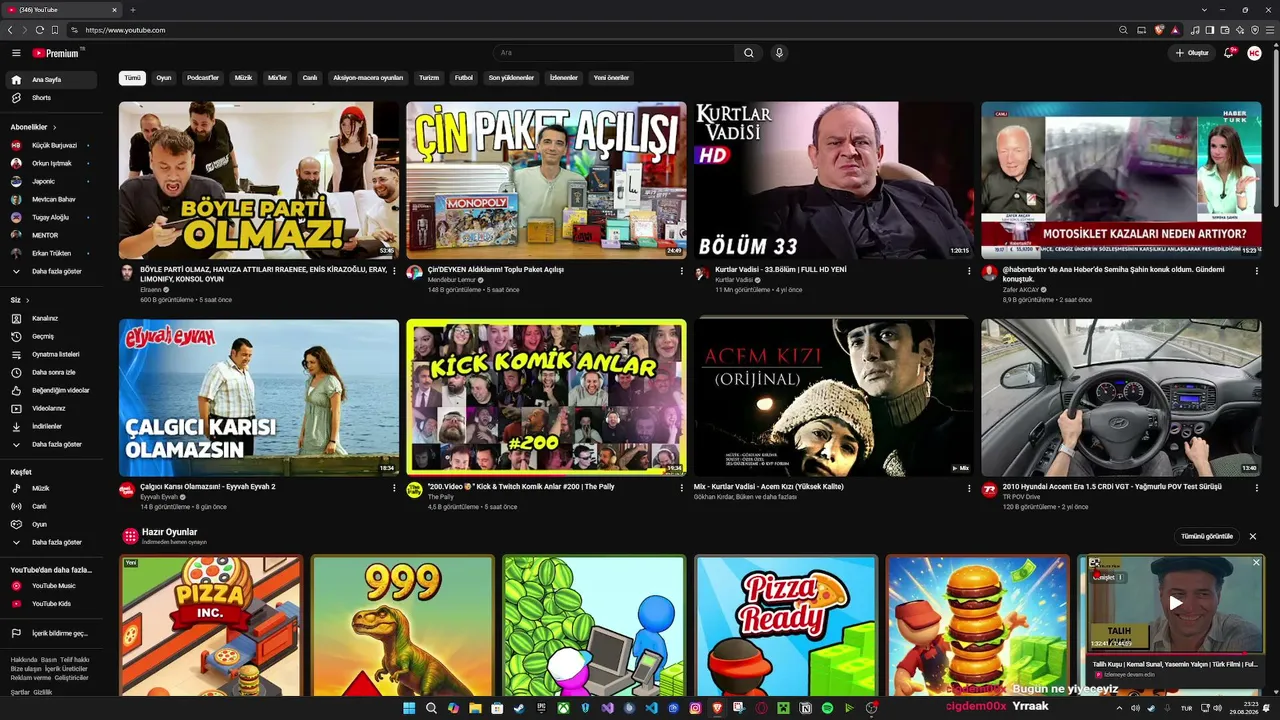The height and width of the screenshot is (720, 1280).
Task: Click the YouTube Premium logo
Action: pos(56,53)
